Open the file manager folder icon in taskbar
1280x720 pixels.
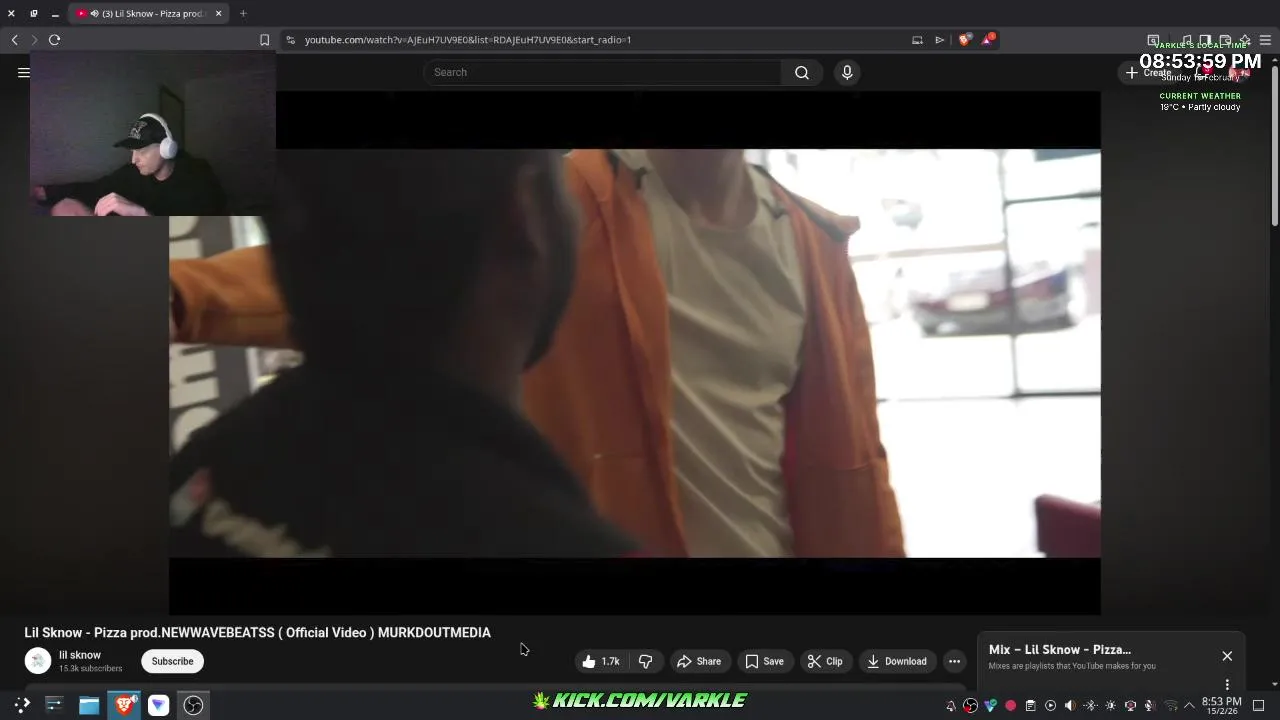click(x=89, y=705)
